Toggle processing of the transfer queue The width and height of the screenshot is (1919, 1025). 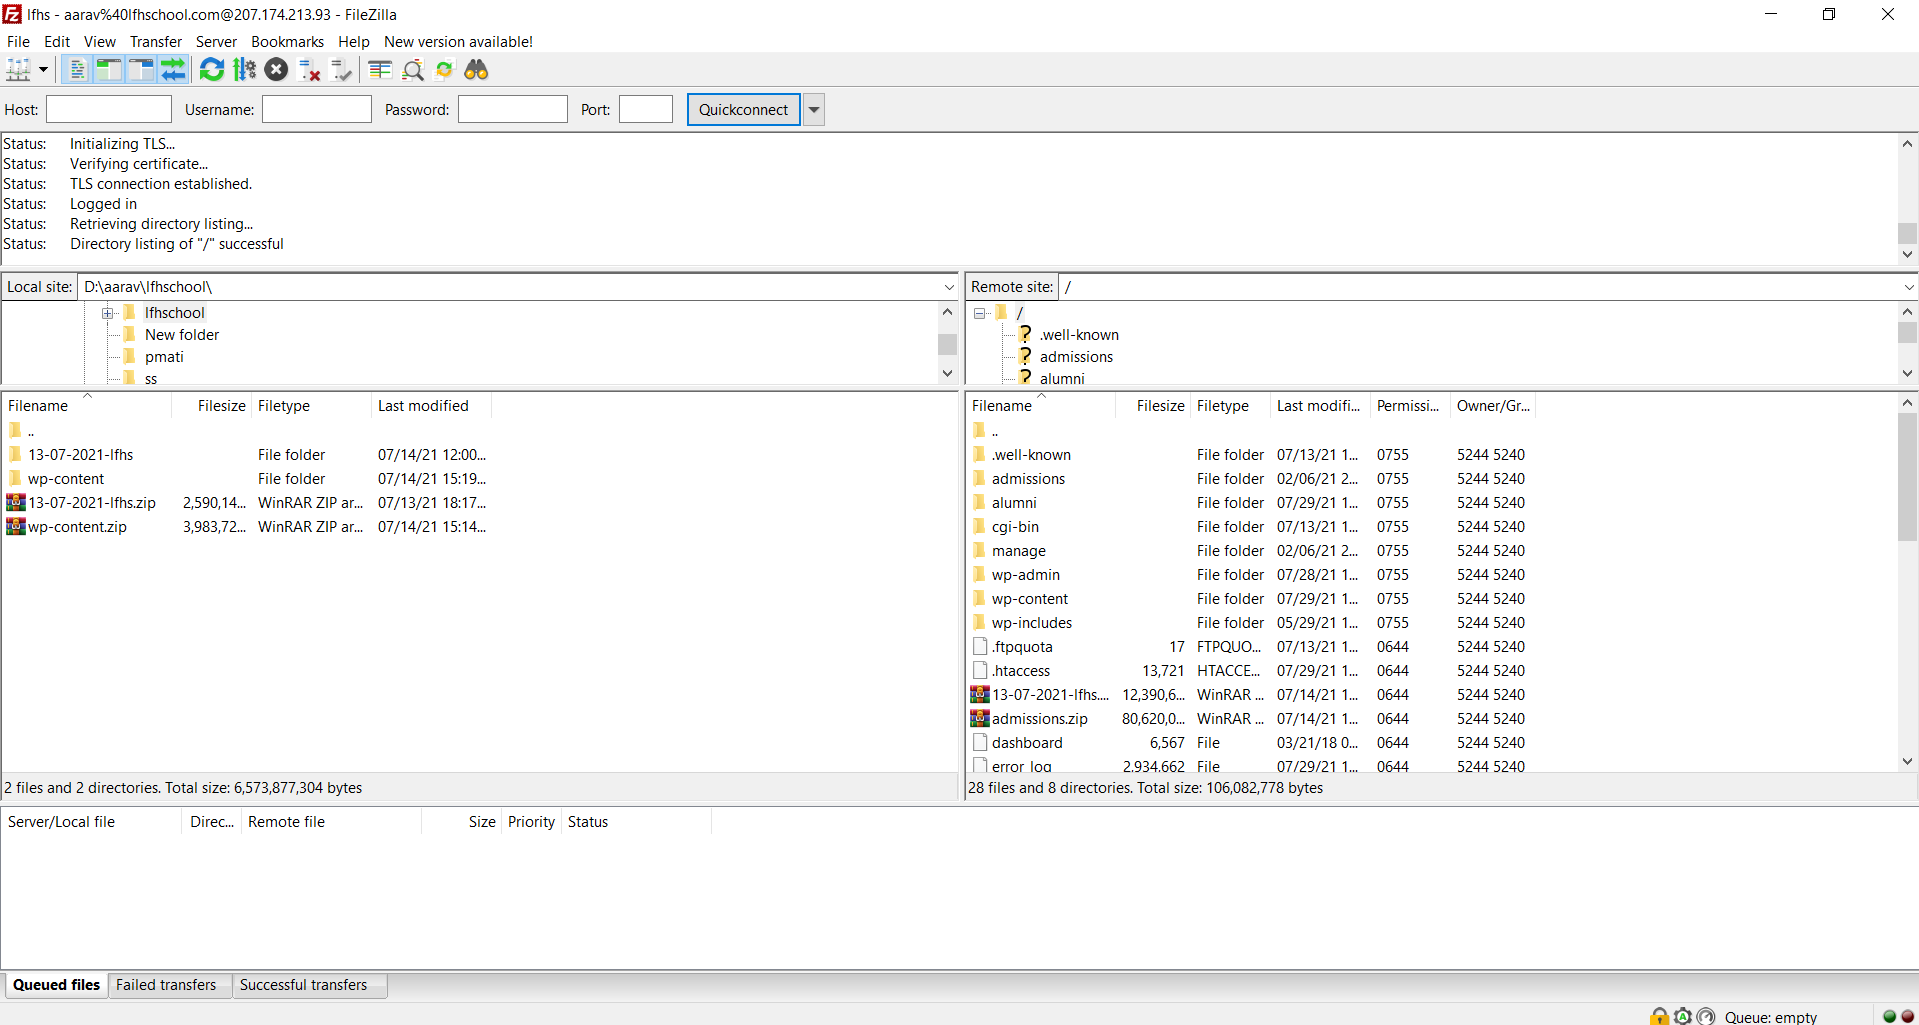[244, 70]
